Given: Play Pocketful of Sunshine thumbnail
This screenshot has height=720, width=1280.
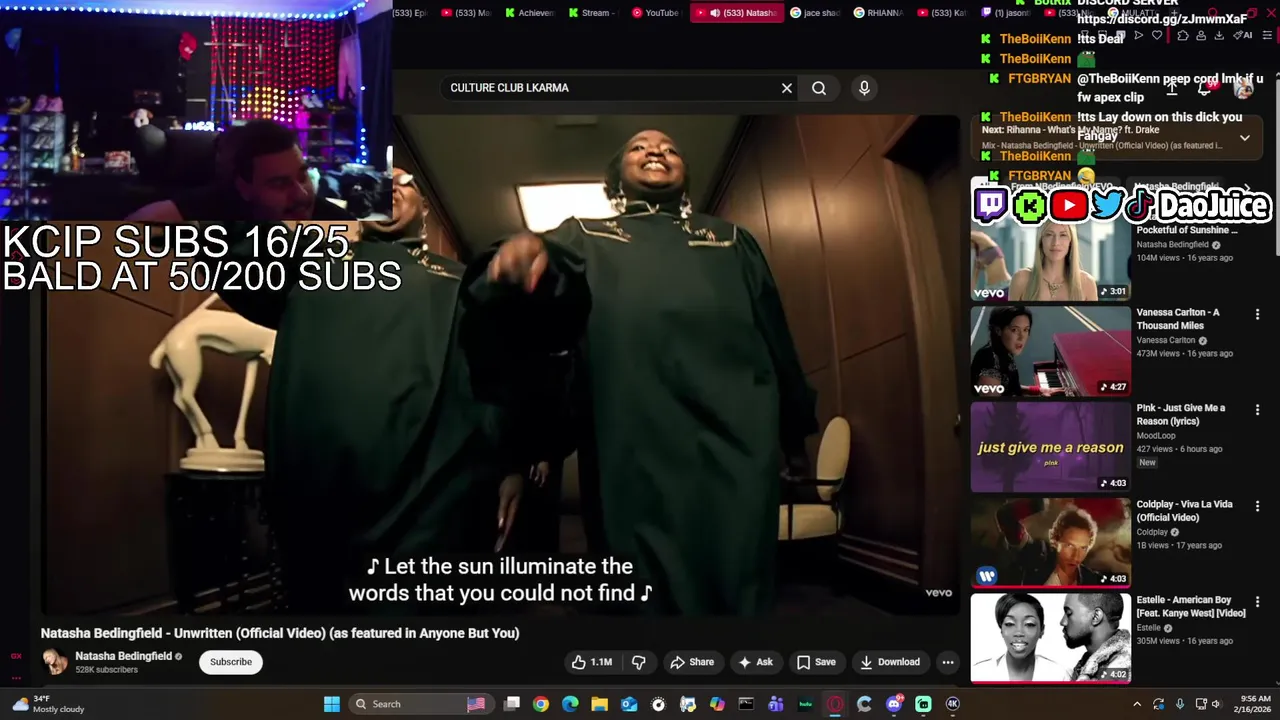Looking at the screenshot, I should (x=1050, y=255).
